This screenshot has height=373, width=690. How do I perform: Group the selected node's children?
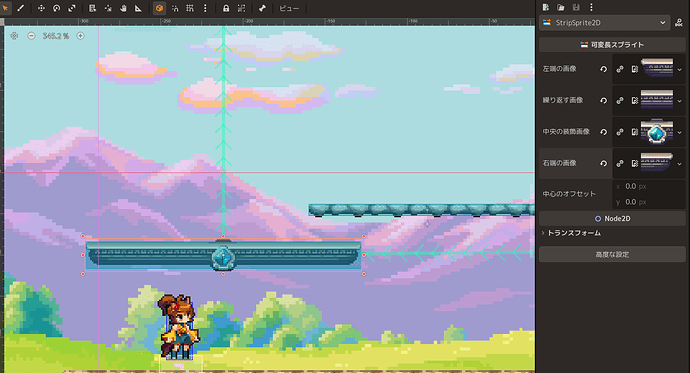click(241, 8)
